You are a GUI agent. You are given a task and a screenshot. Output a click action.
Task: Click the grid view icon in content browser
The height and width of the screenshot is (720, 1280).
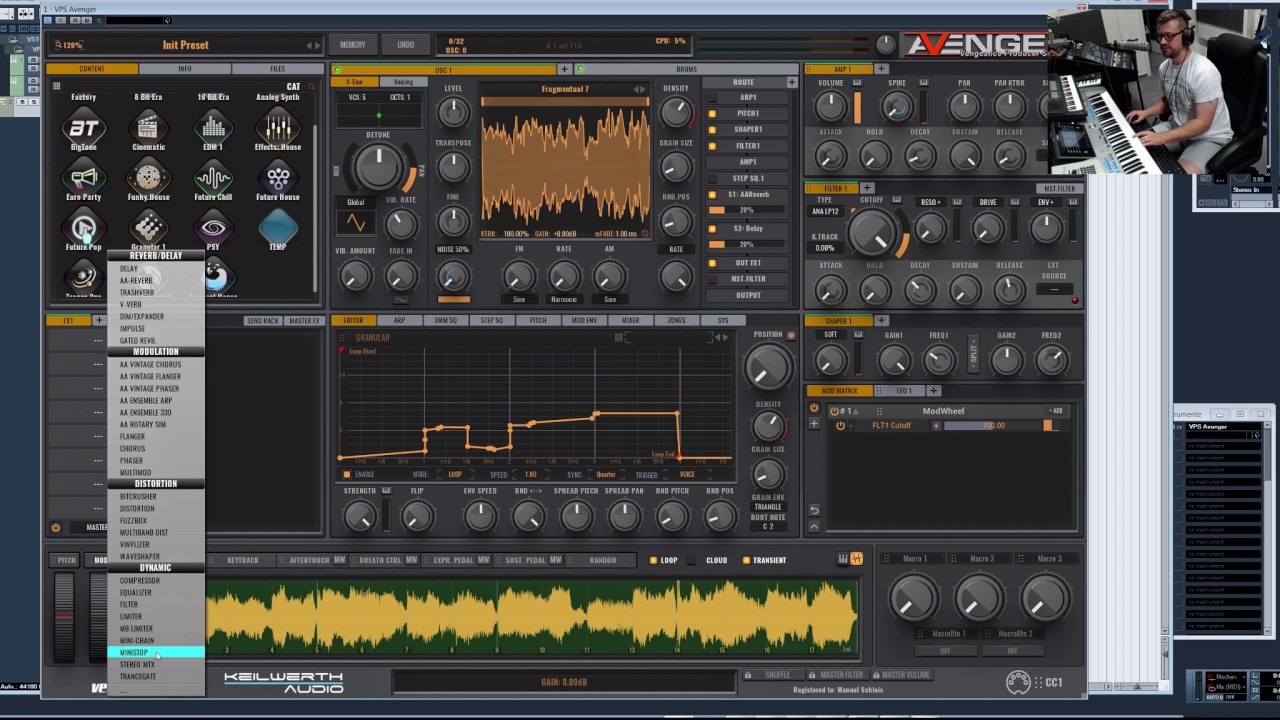pyautogui.click(x=57, y=86)
